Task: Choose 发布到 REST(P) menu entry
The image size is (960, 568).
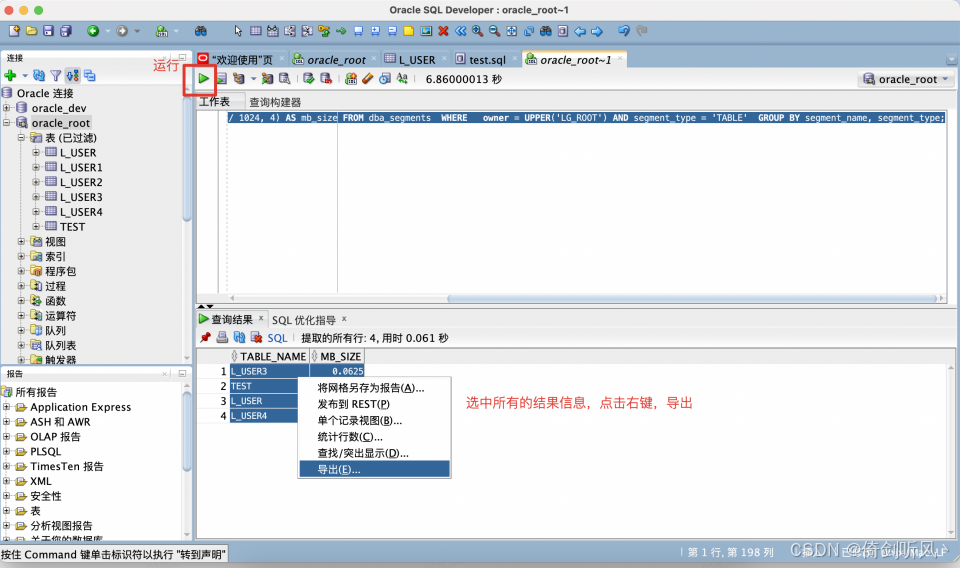Action: [x=374, y=404]
